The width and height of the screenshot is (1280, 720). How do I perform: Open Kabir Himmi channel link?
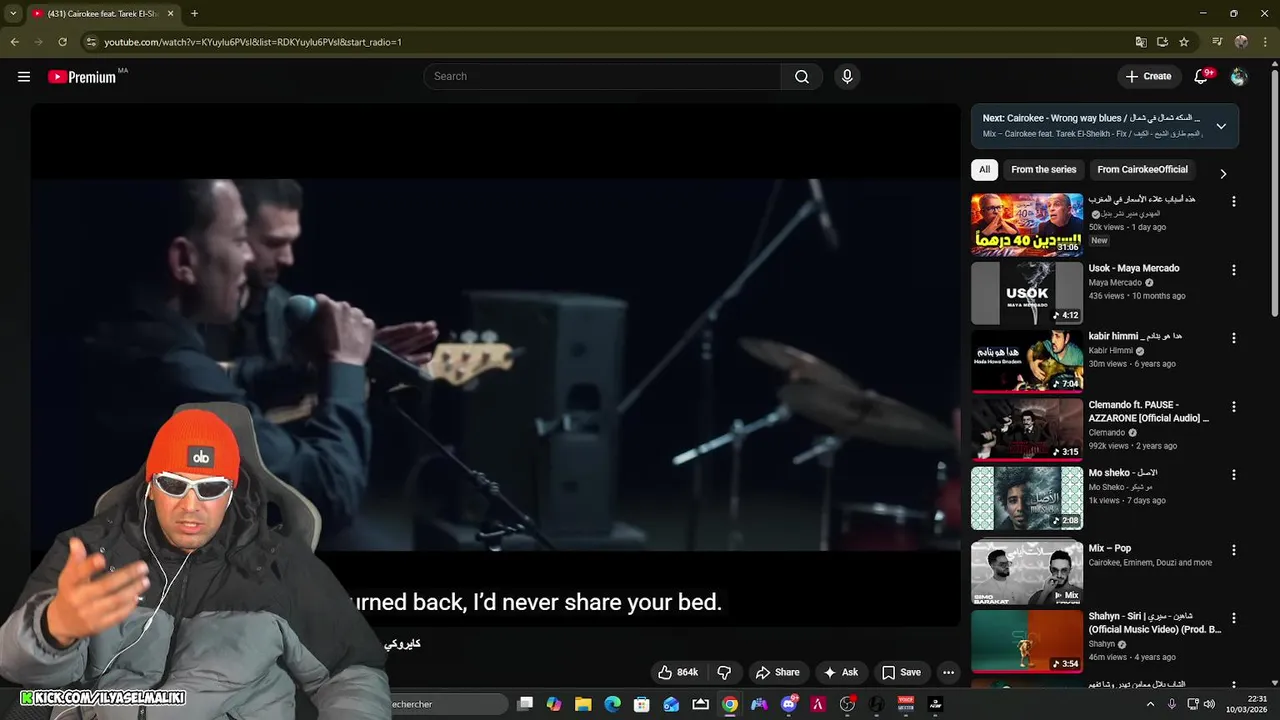(1110, 351)
